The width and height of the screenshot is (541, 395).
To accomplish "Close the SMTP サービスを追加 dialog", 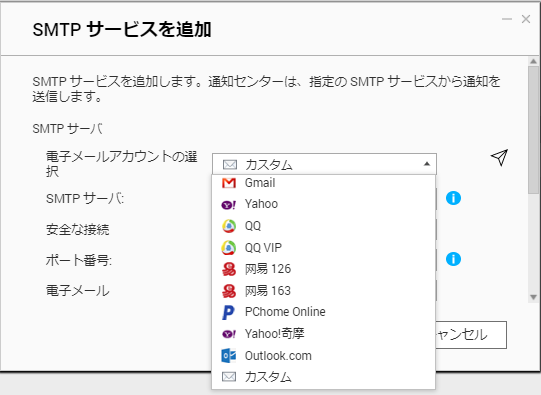I will coord(526,19).
